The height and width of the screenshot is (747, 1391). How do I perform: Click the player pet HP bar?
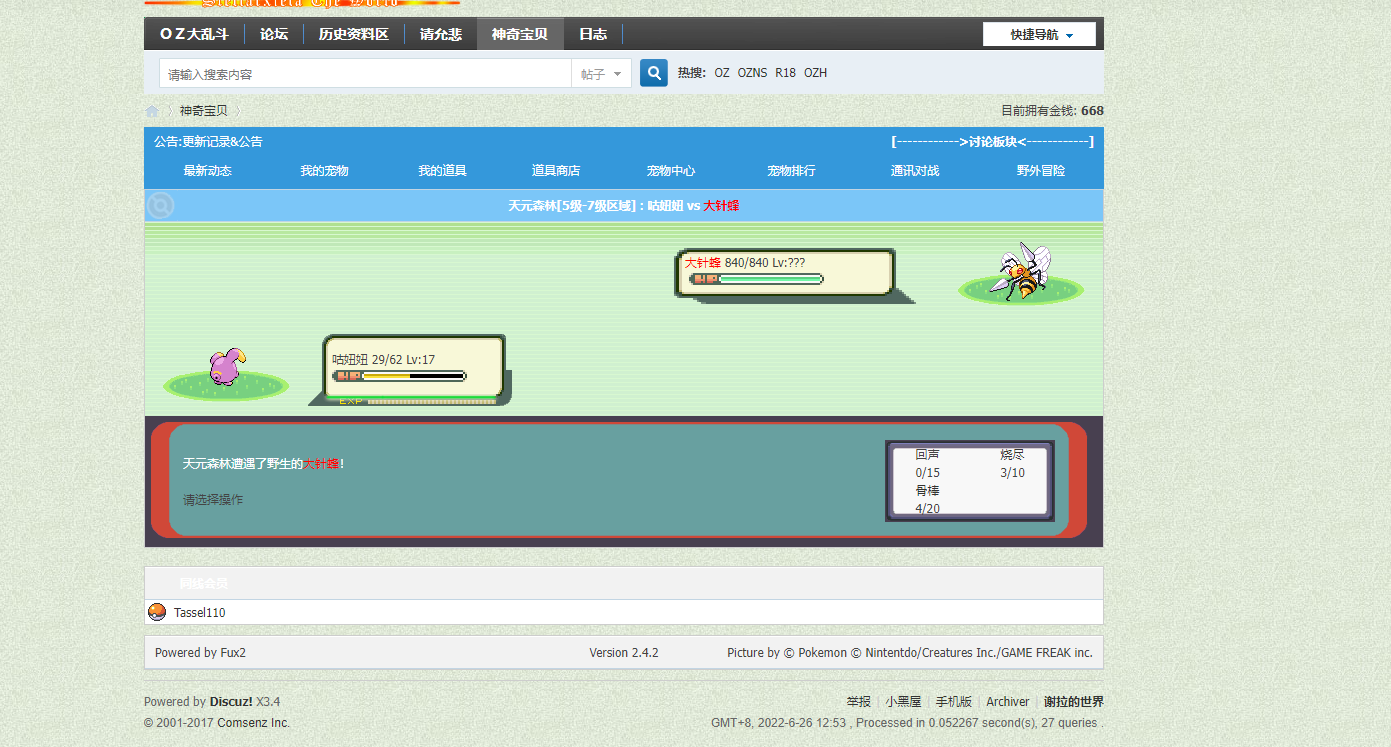click(x=400, y=376)
